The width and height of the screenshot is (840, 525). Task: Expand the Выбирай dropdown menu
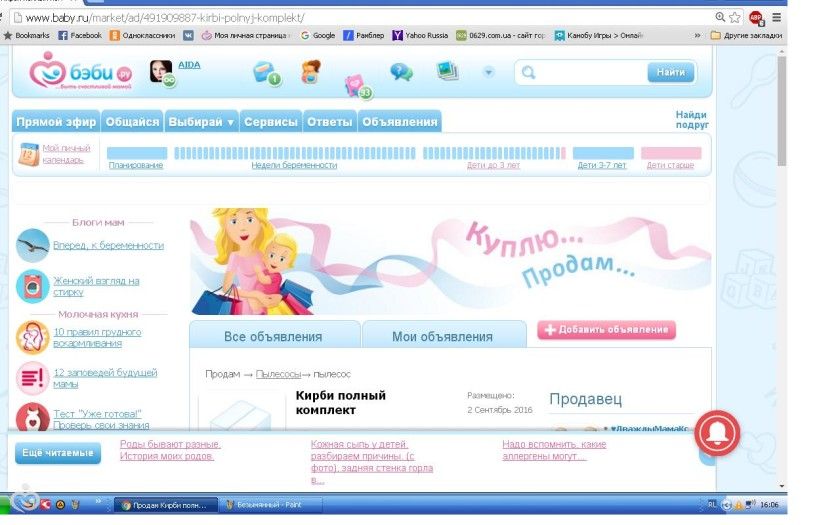click(201, 122)
